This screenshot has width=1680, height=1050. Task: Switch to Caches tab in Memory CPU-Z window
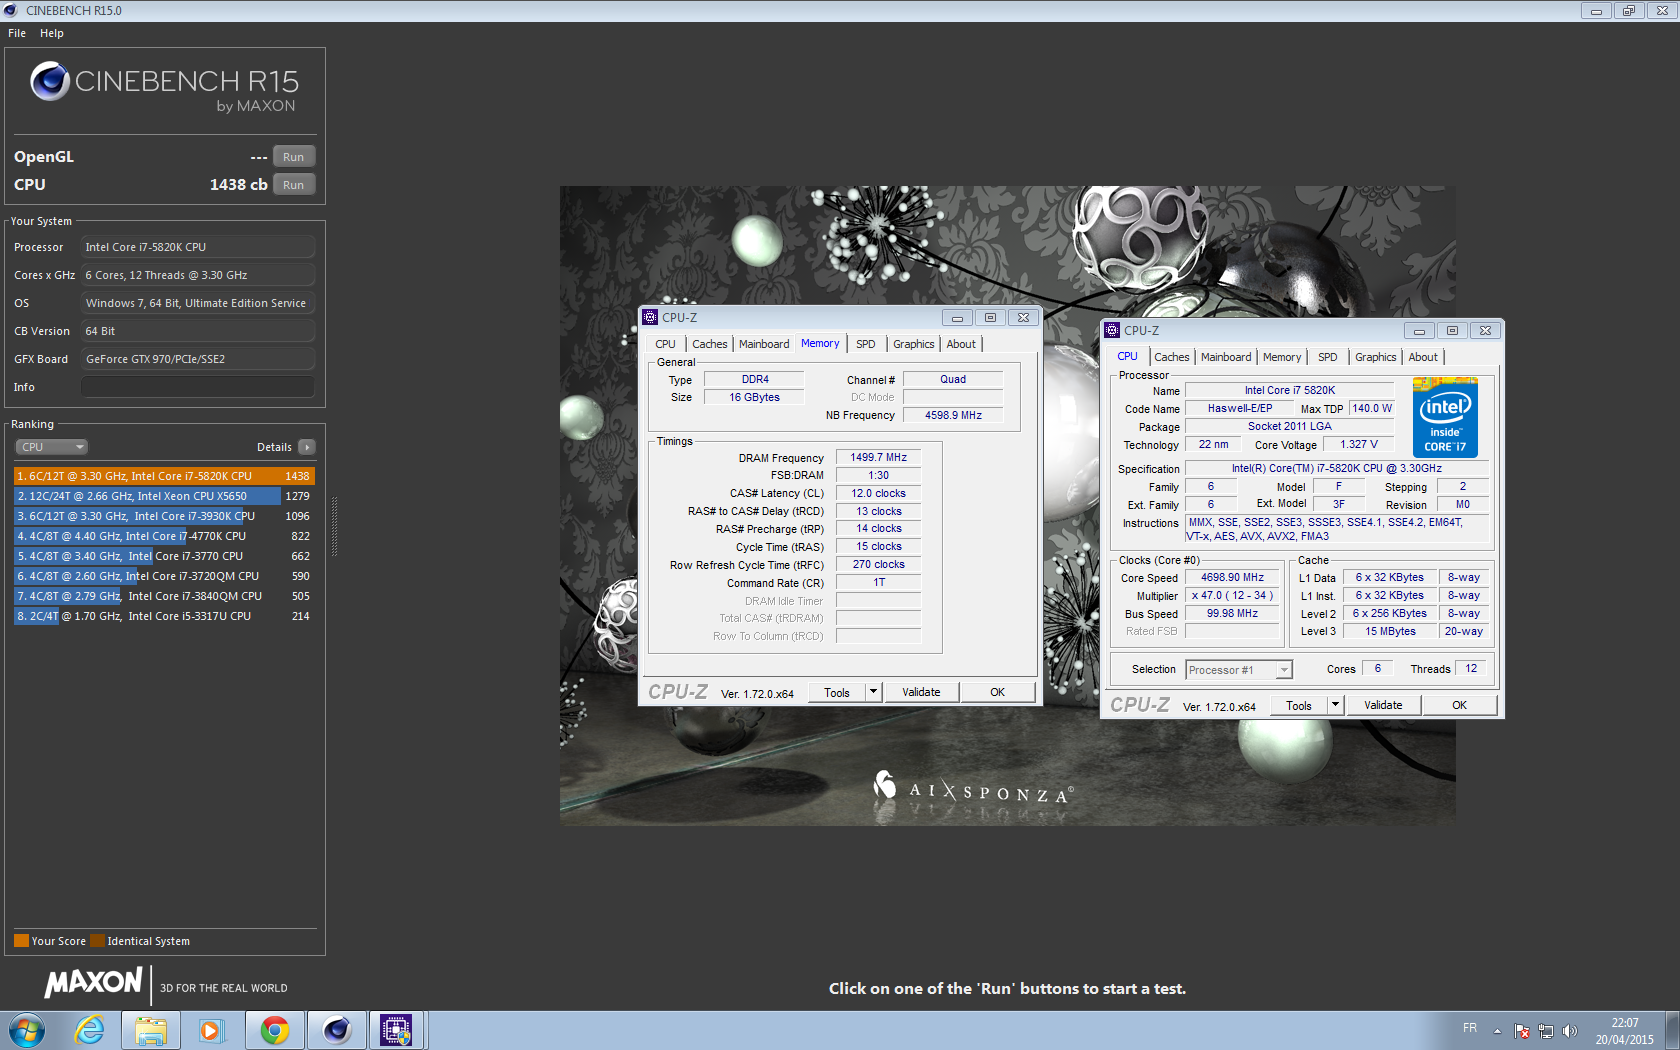click(x=710, y=344)
